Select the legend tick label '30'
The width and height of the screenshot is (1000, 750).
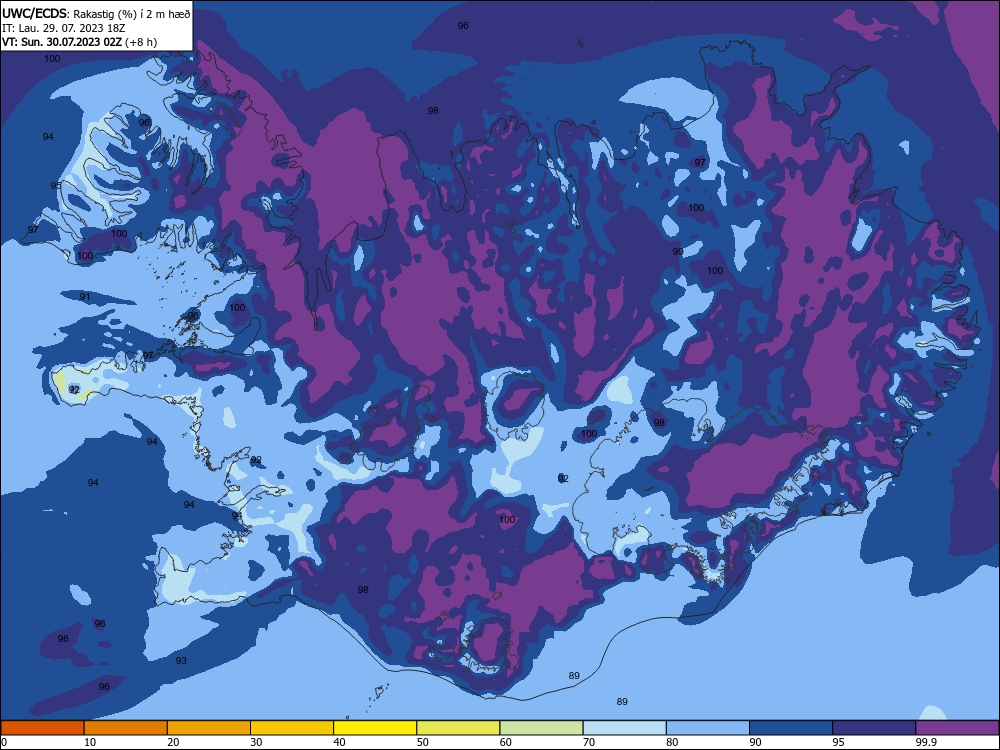(x=256, y=742)
